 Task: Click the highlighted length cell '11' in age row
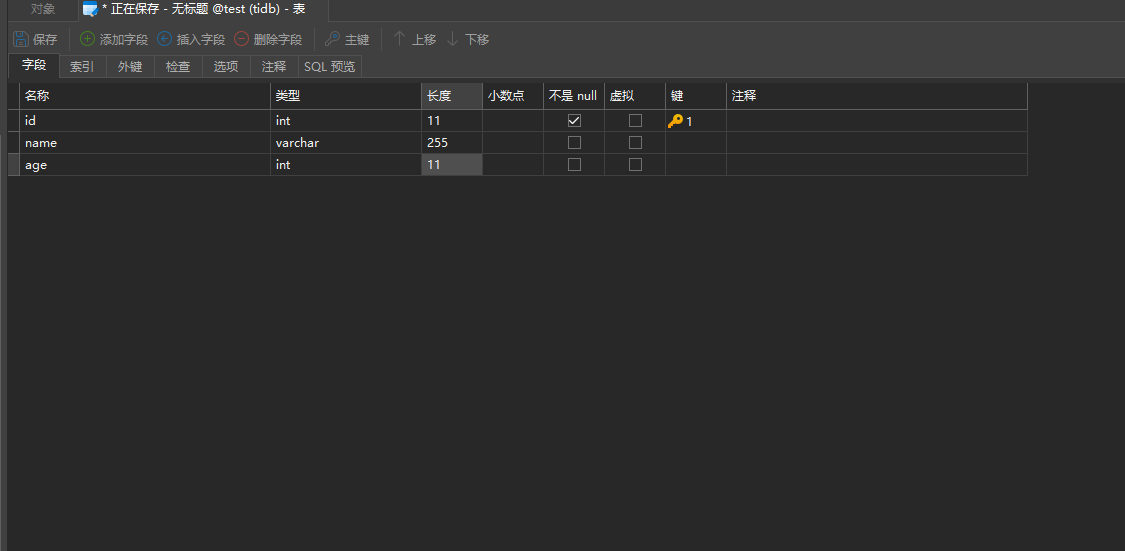pos(452,164)
